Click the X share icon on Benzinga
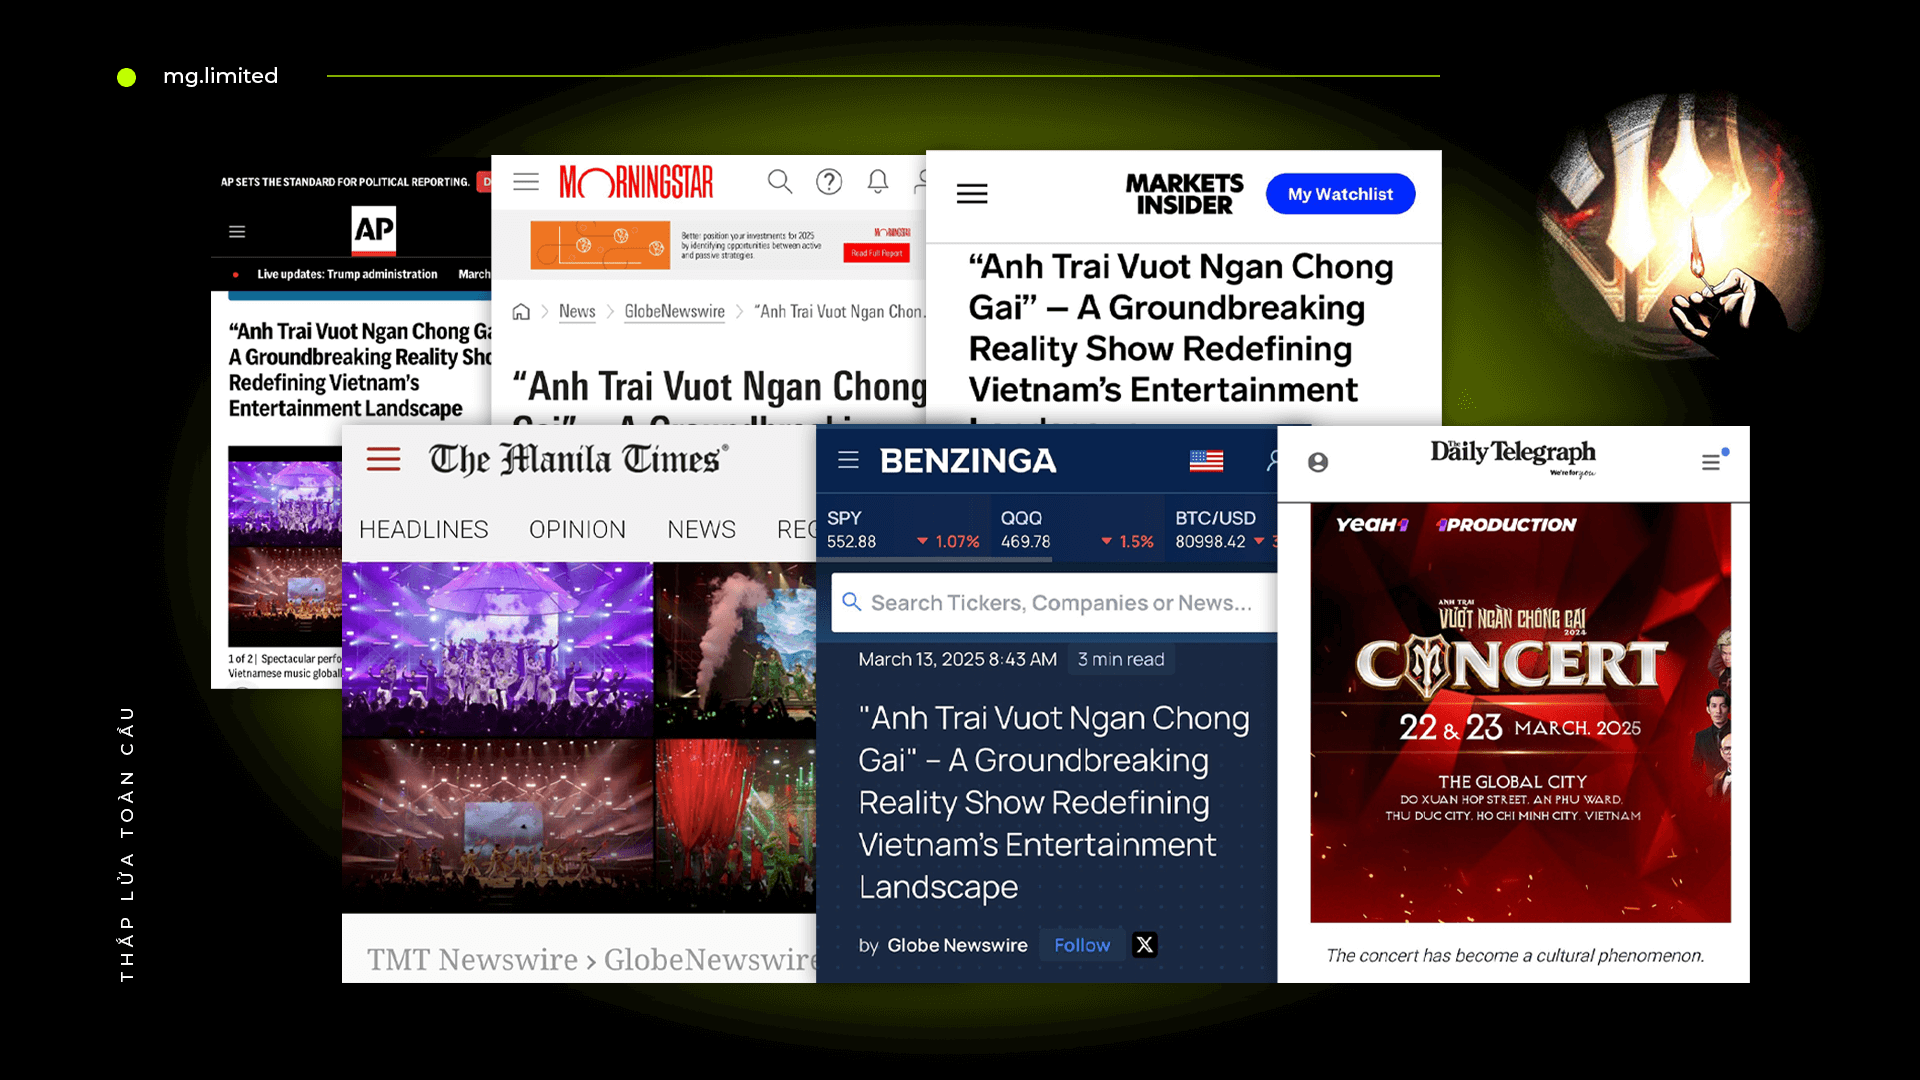 [x=1145, y=945]
